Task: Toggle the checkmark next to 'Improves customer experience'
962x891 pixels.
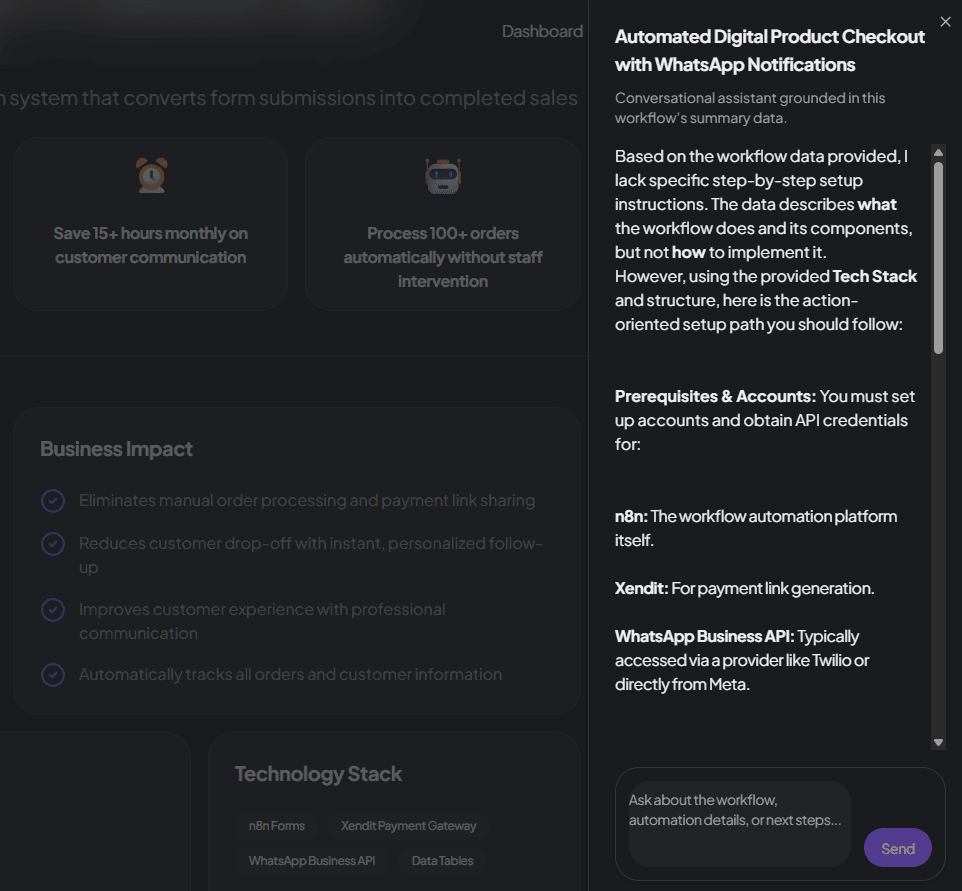Action: (53, 609)
